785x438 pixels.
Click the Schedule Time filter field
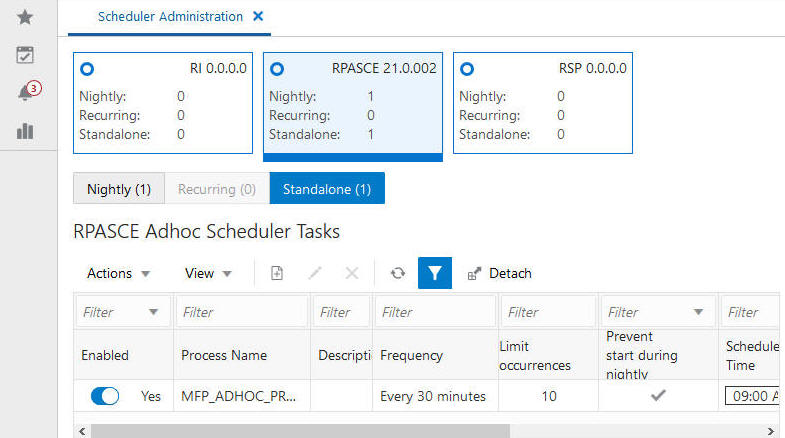[750, 312]
